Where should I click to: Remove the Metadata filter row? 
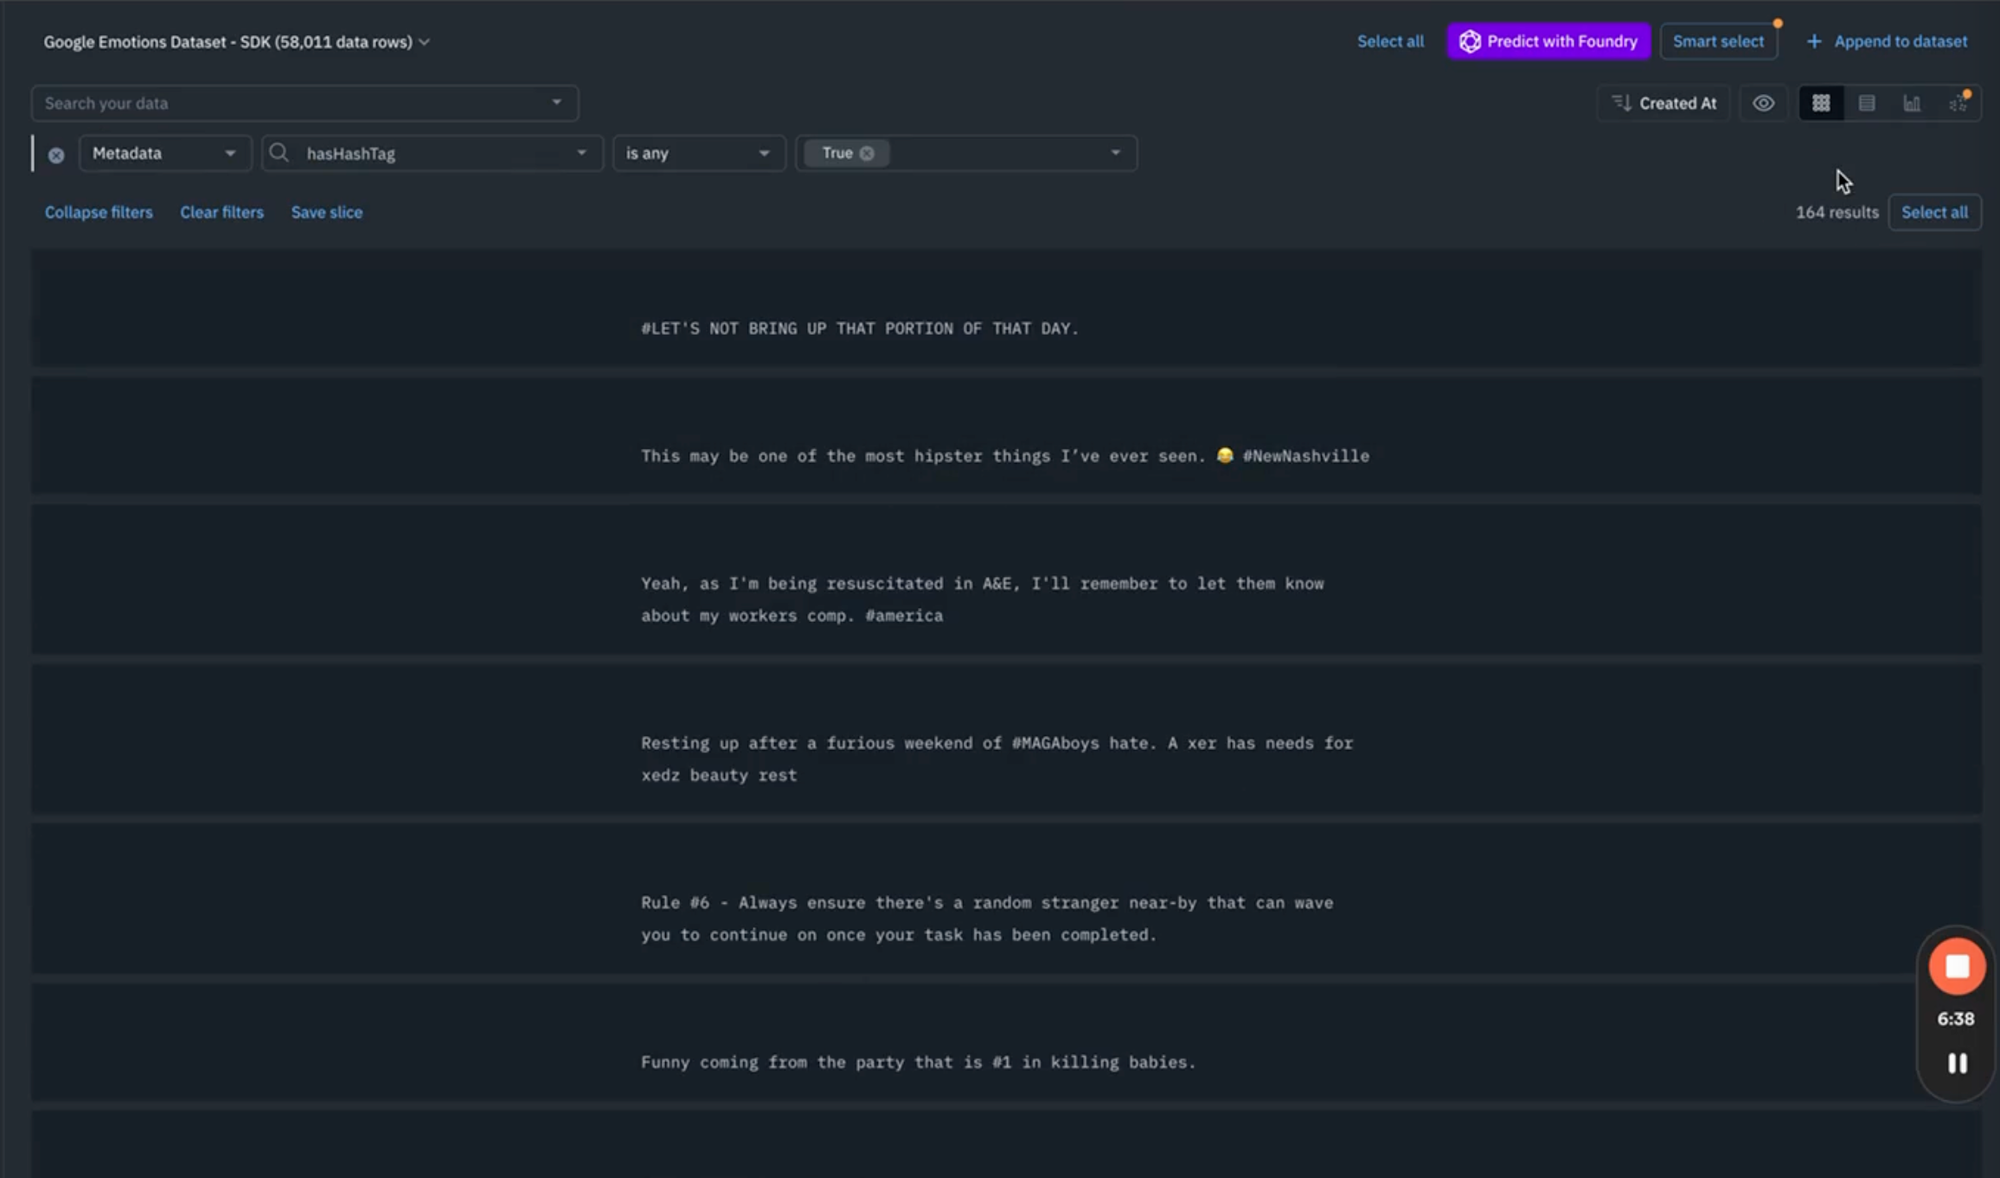(56, 154)
